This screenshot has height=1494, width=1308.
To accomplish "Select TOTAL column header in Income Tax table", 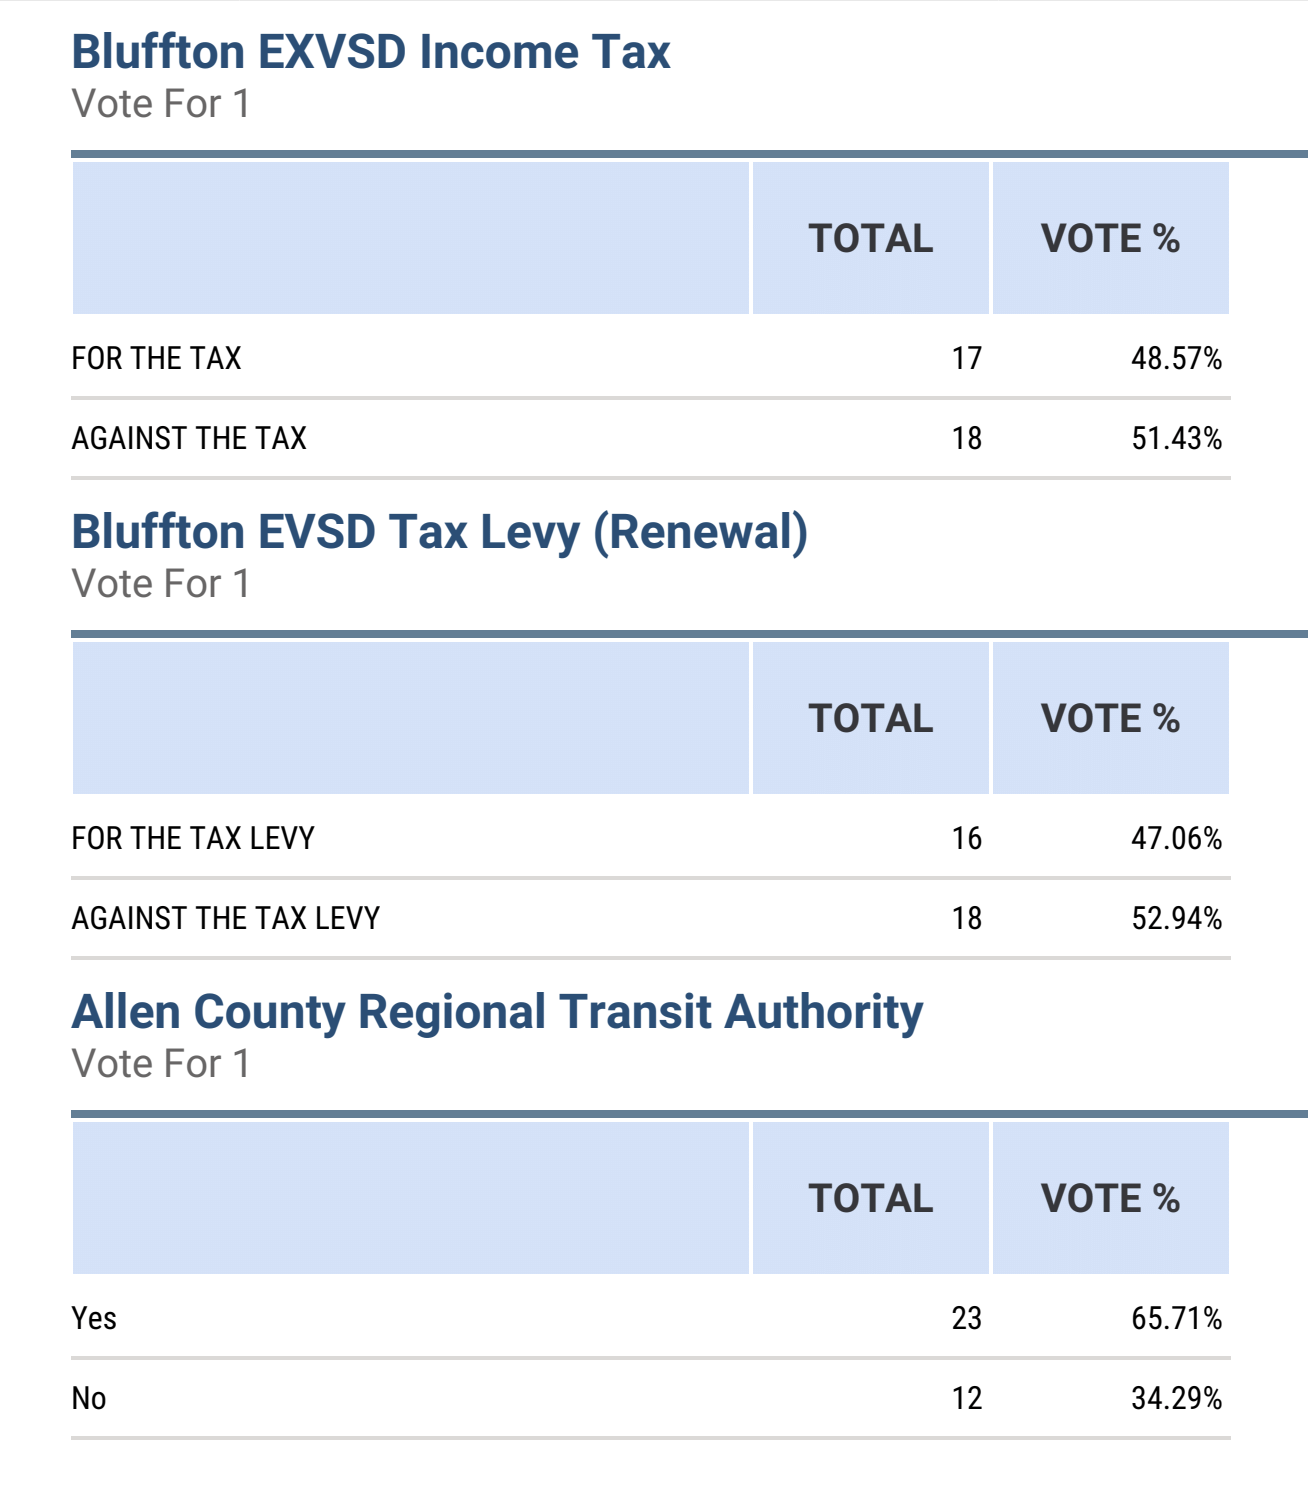I will (x=871, y=238).
